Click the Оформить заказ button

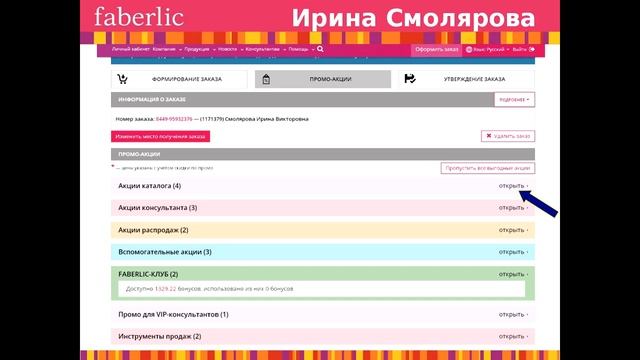coord(436,50)
